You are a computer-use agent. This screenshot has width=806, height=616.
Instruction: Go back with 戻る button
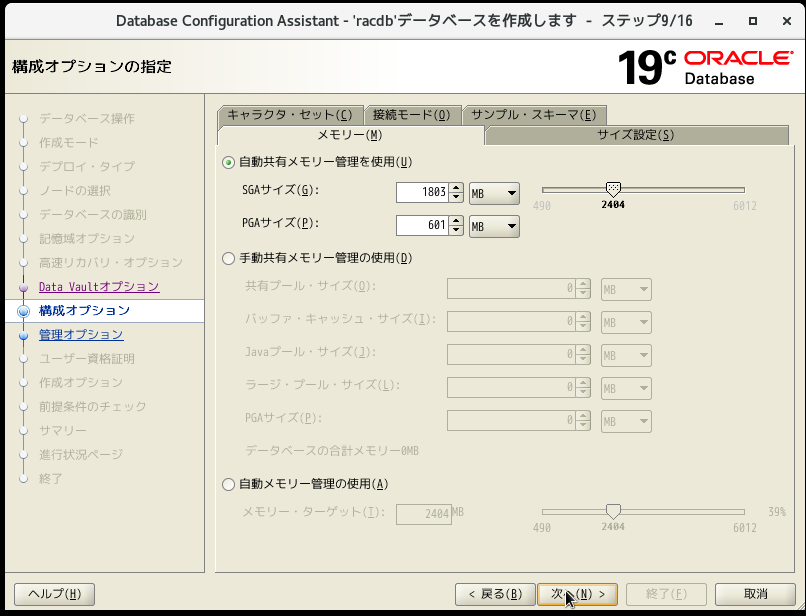496,594
